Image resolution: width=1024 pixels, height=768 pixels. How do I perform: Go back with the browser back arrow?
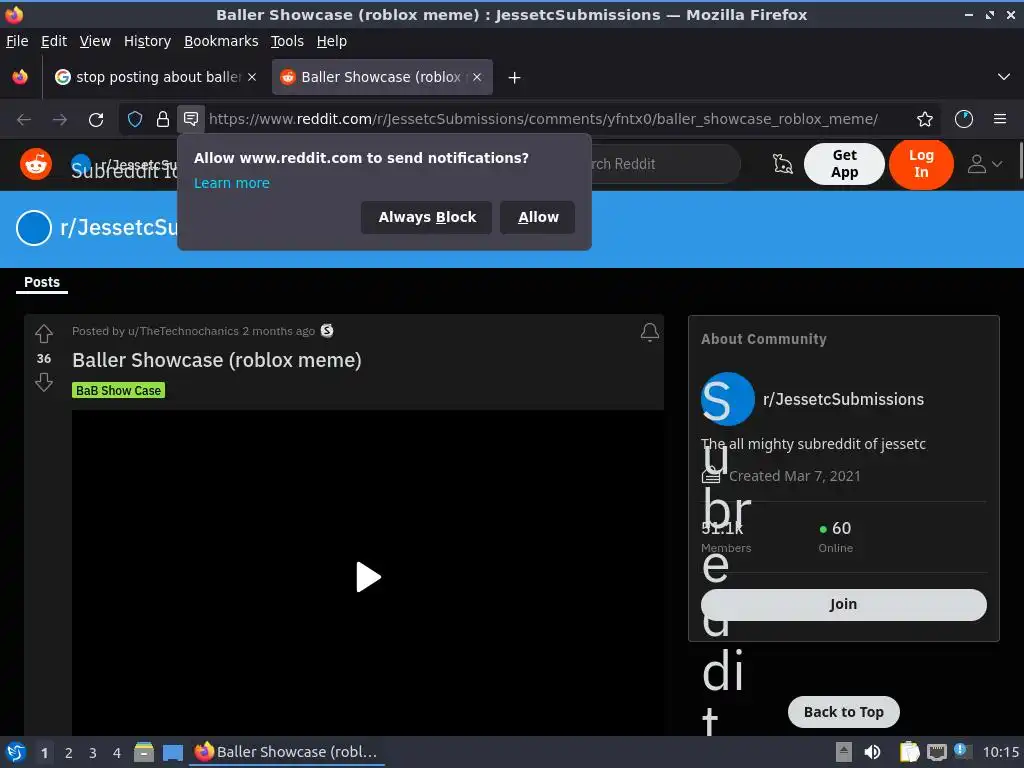(24, 120)
